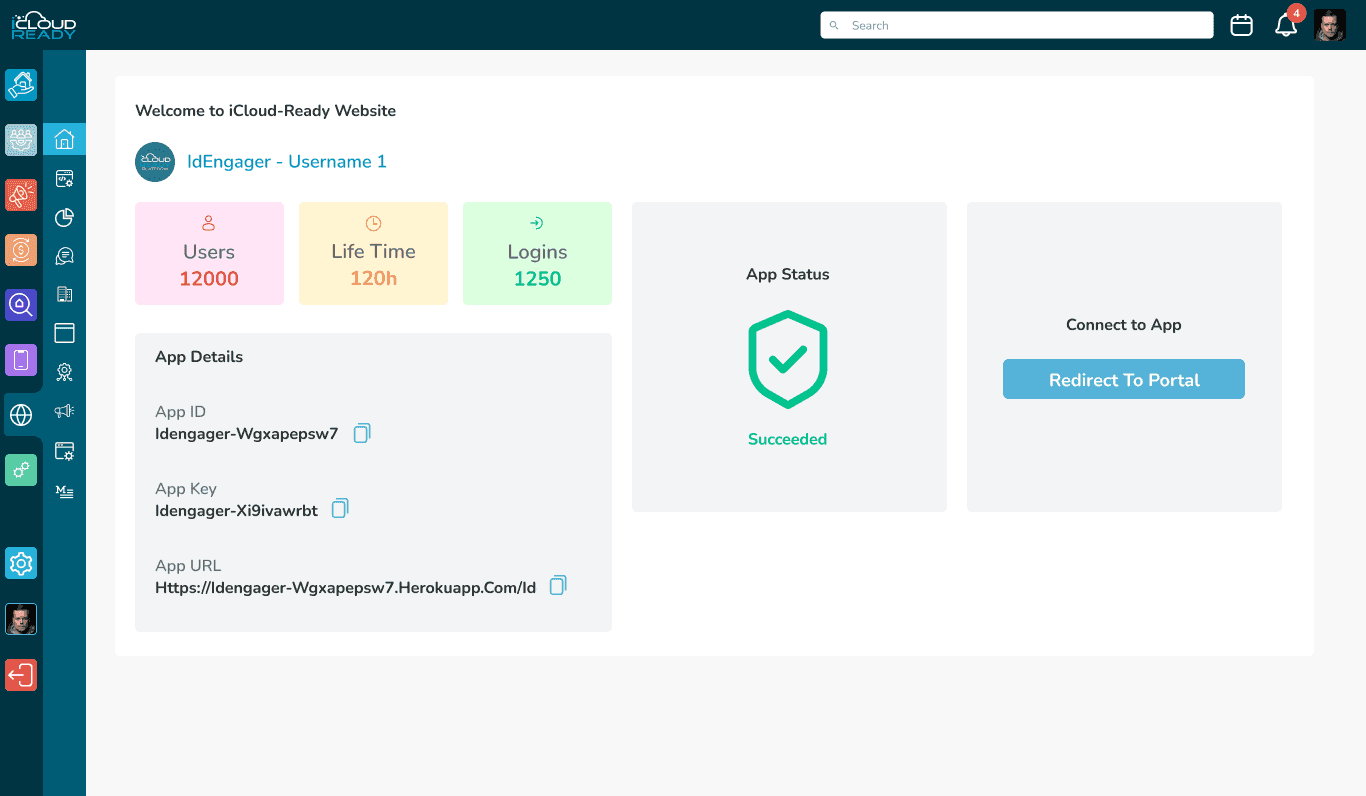The image size is (1366, 796).
Task: Select the globe icon in left toolbar
Action: [x=21, y=415]
